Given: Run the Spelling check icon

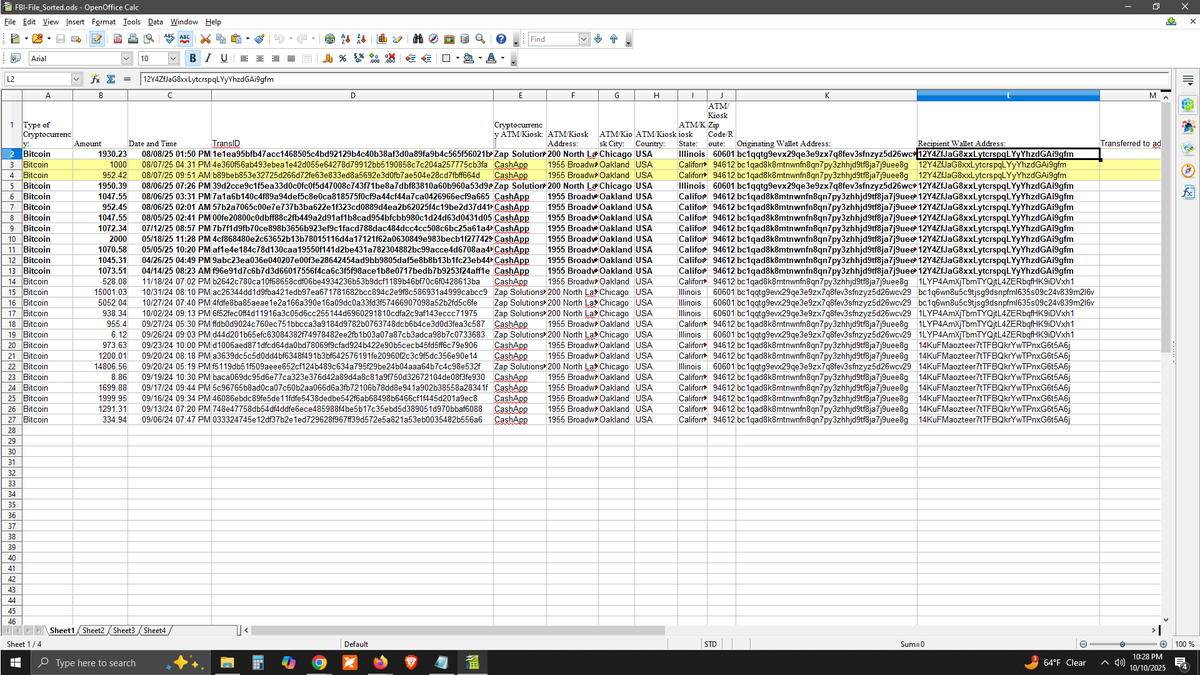Looking at the screenshot, I should (169, 39).
